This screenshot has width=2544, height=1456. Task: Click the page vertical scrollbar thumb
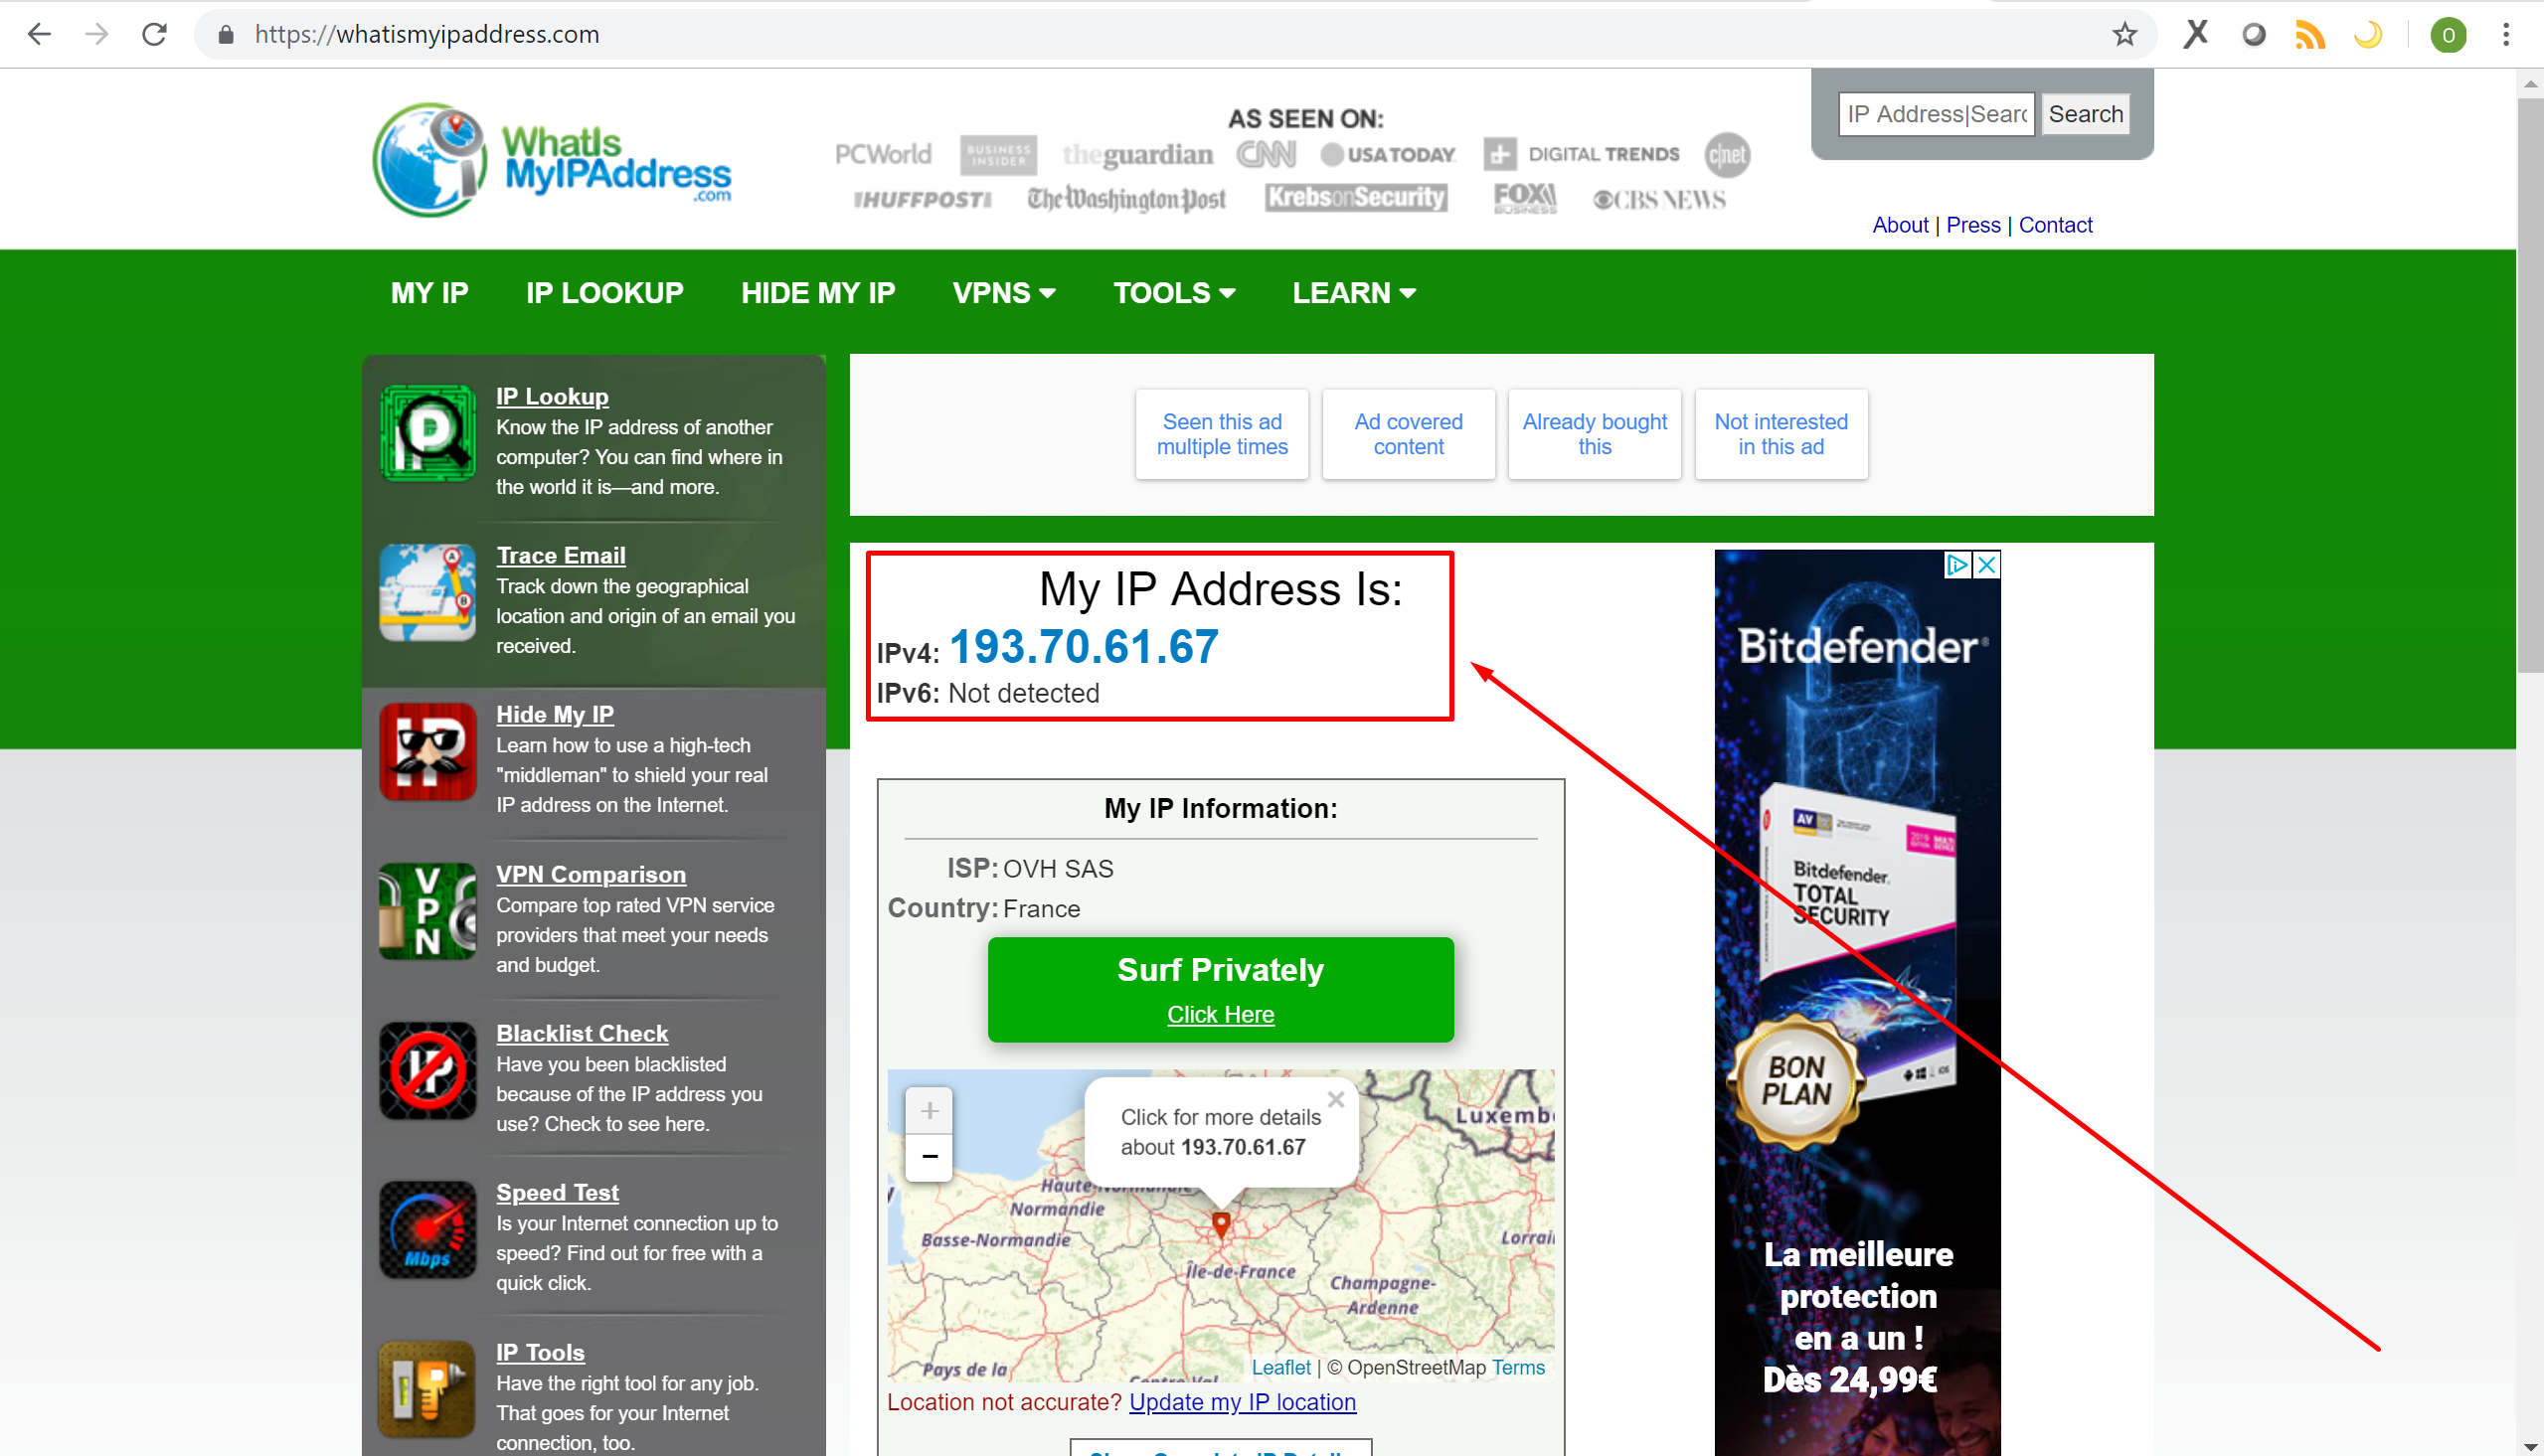point(2530,385)
